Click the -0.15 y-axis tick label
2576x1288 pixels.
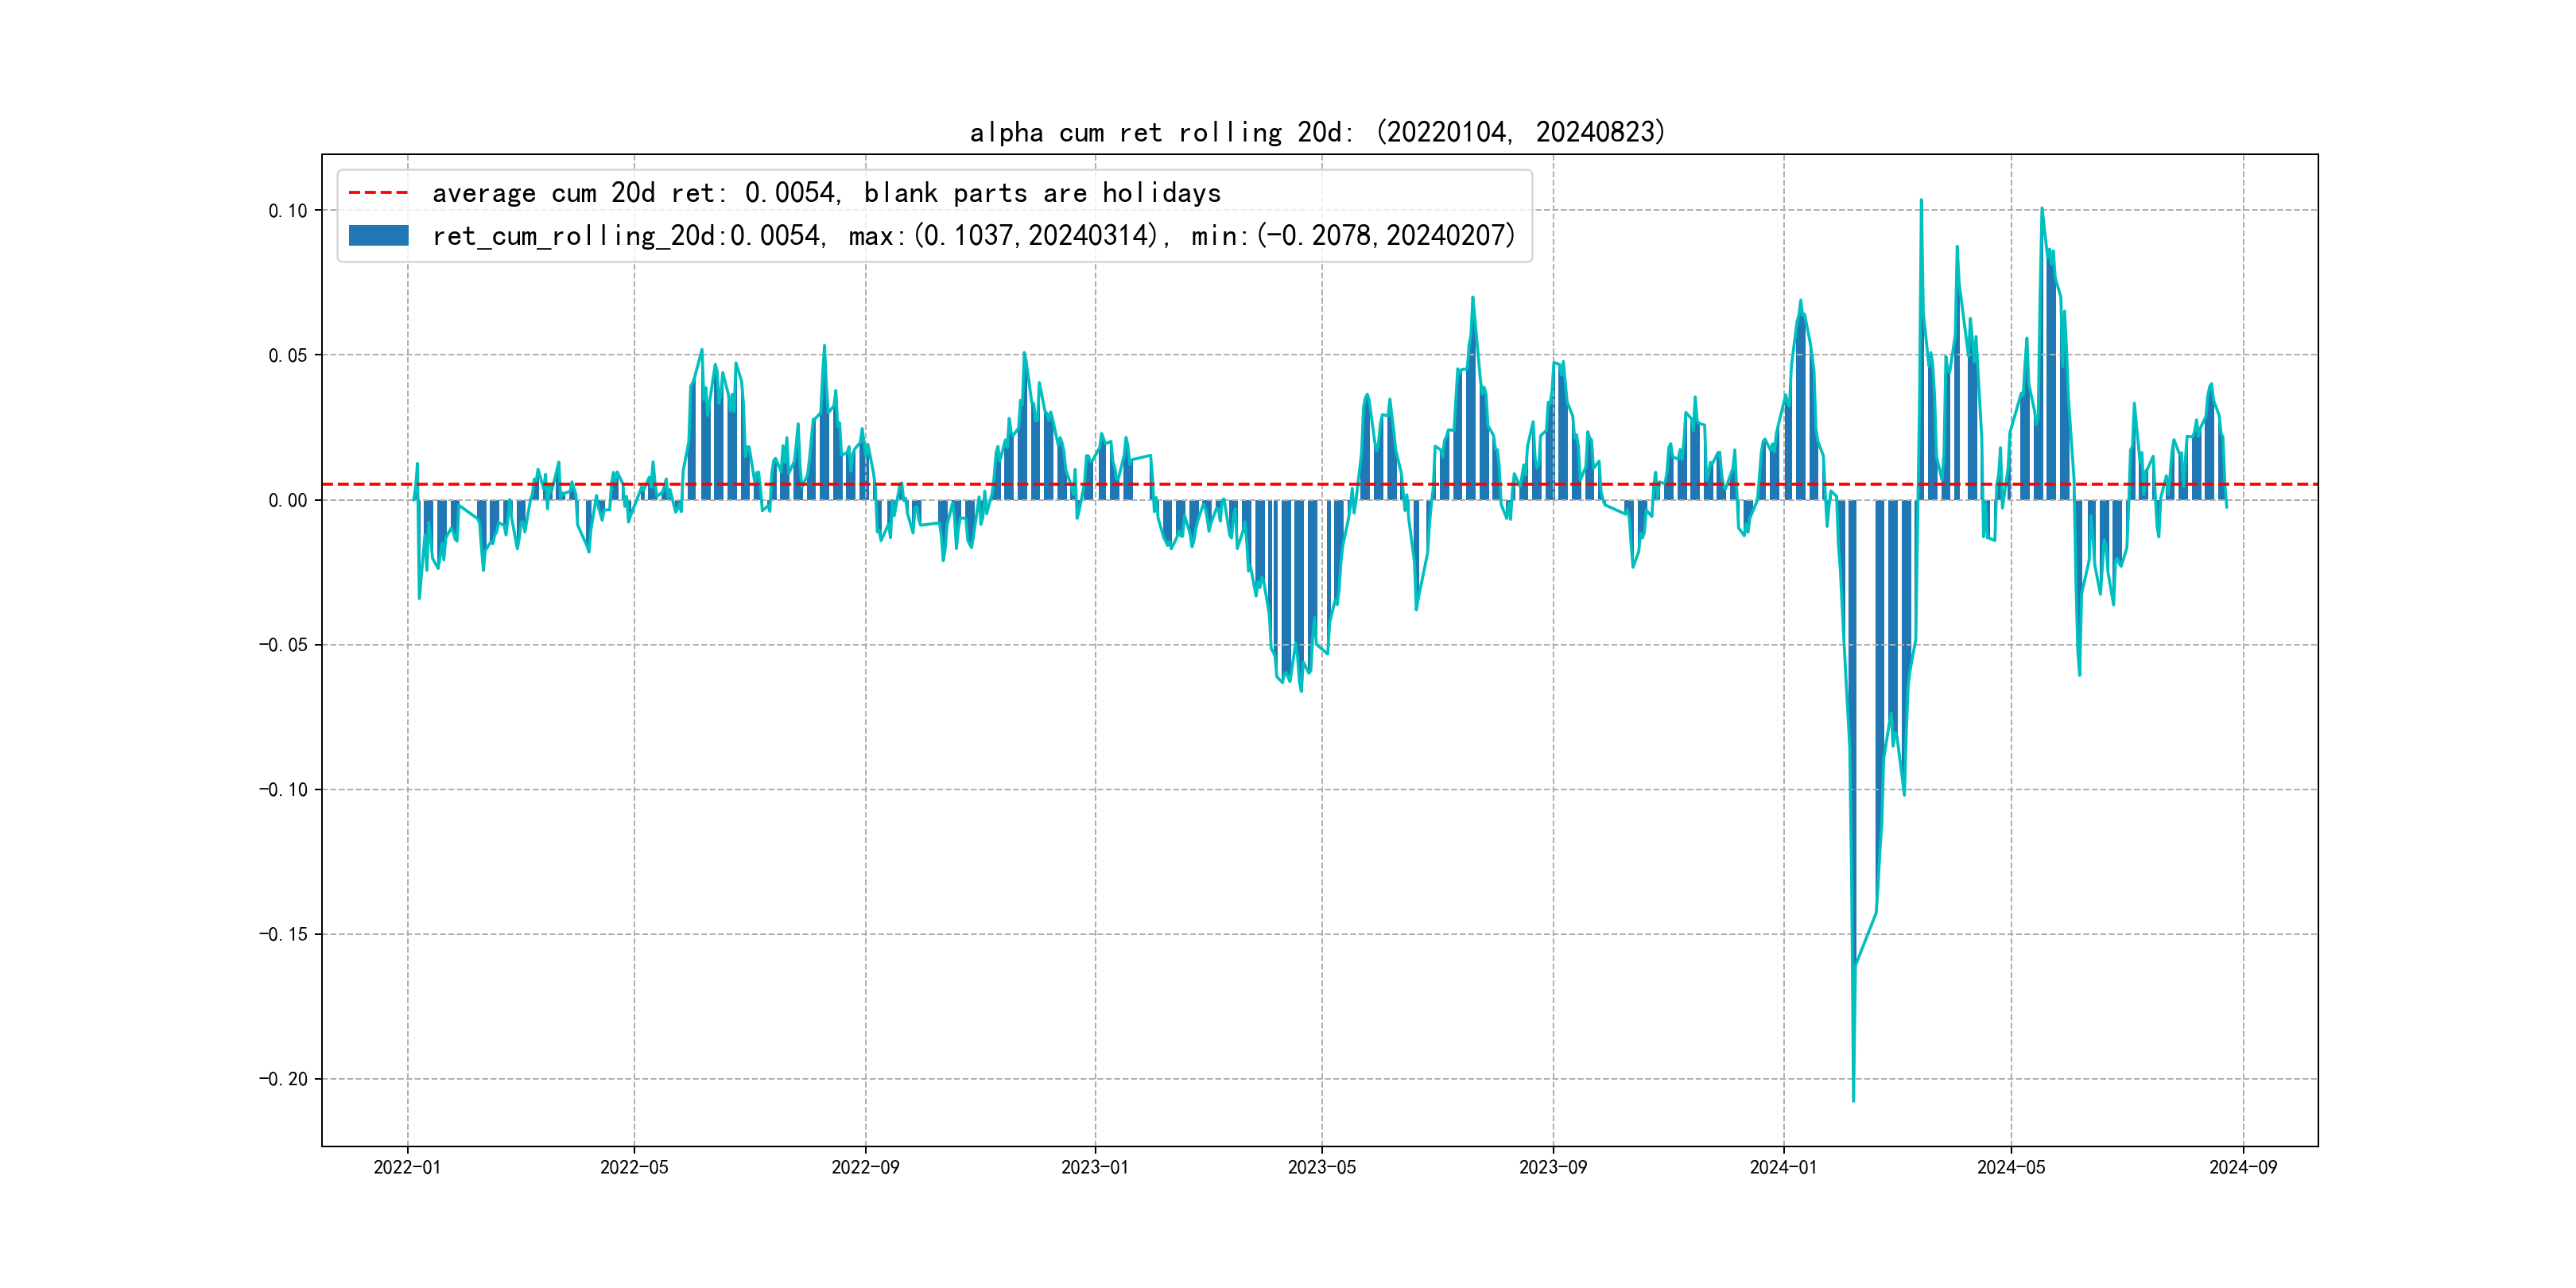[284, 935]
